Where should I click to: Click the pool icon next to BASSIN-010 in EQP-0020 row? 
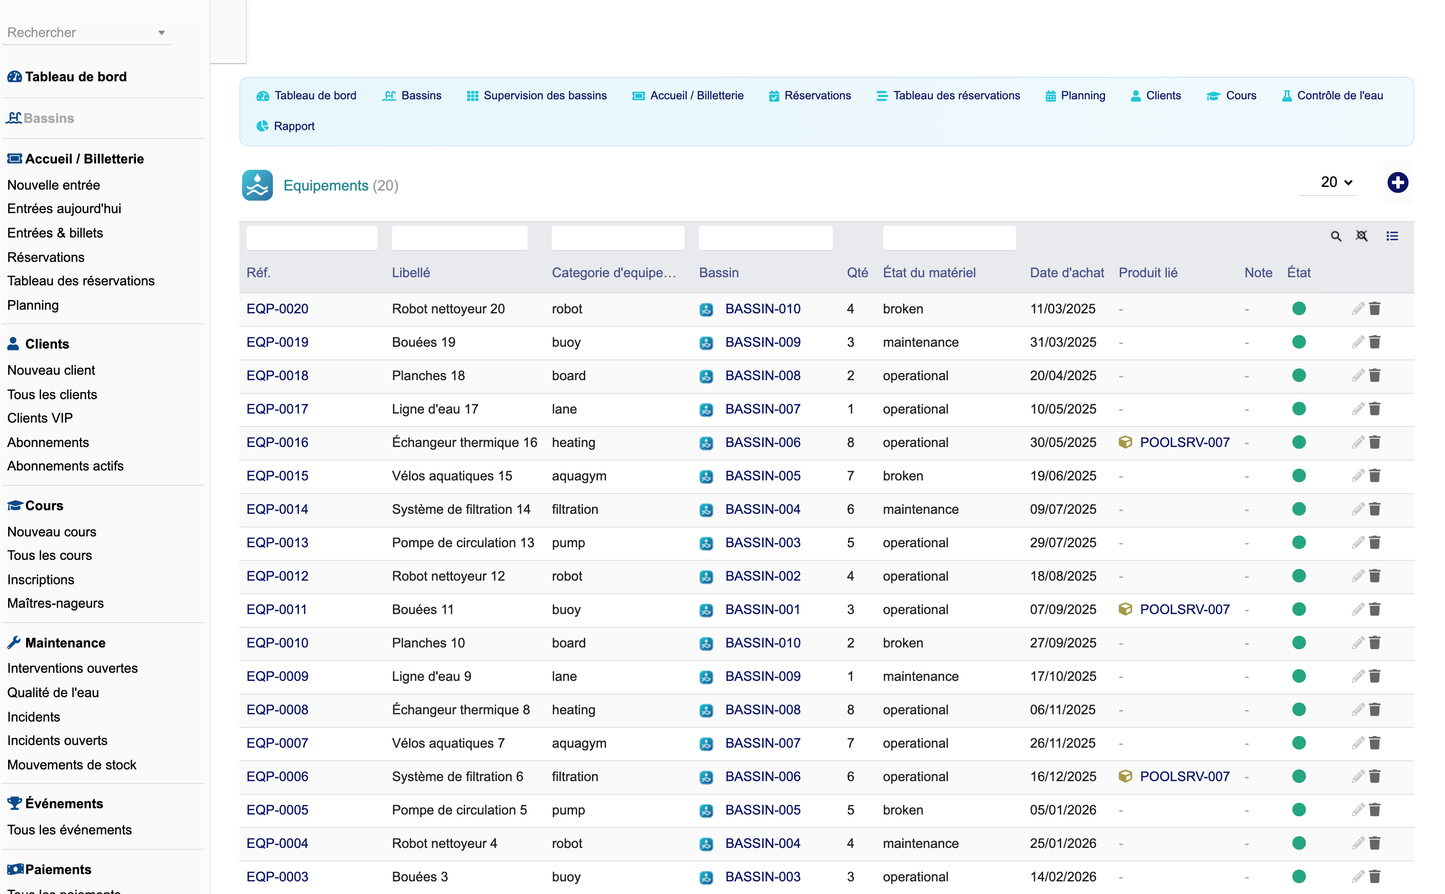(706, 309)
